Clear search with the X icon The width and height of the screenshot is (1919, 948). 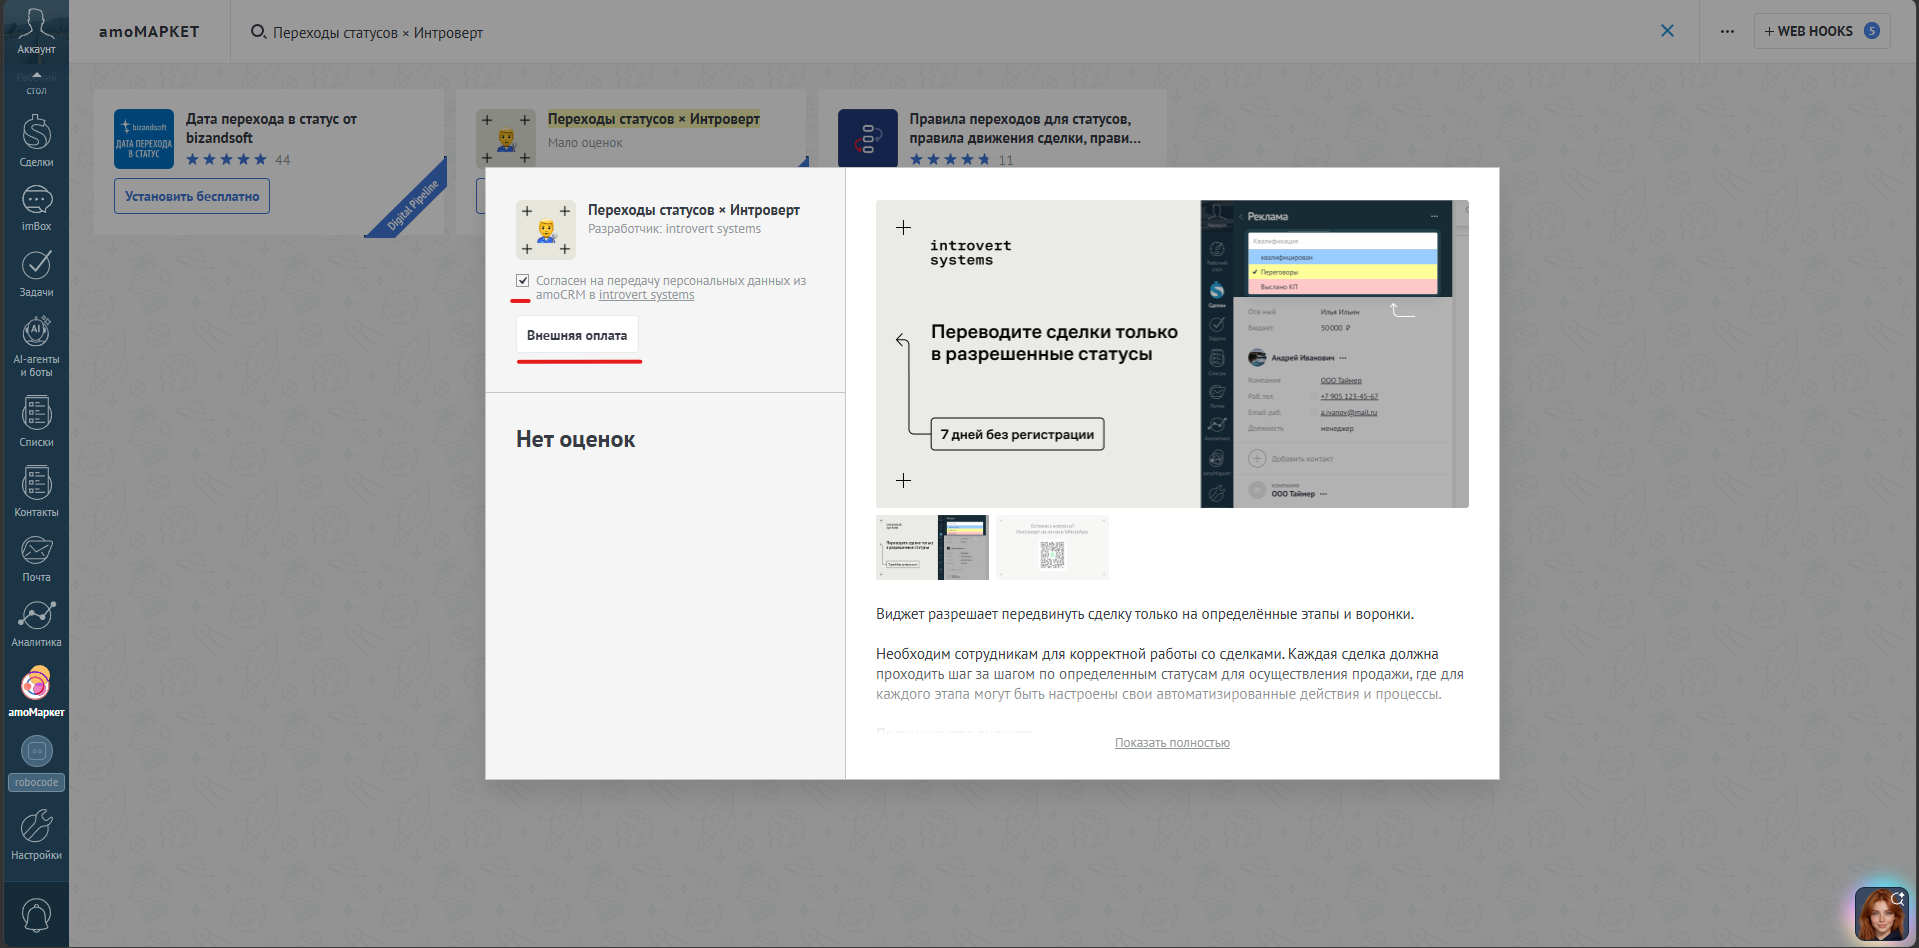tap(1667, 31)
